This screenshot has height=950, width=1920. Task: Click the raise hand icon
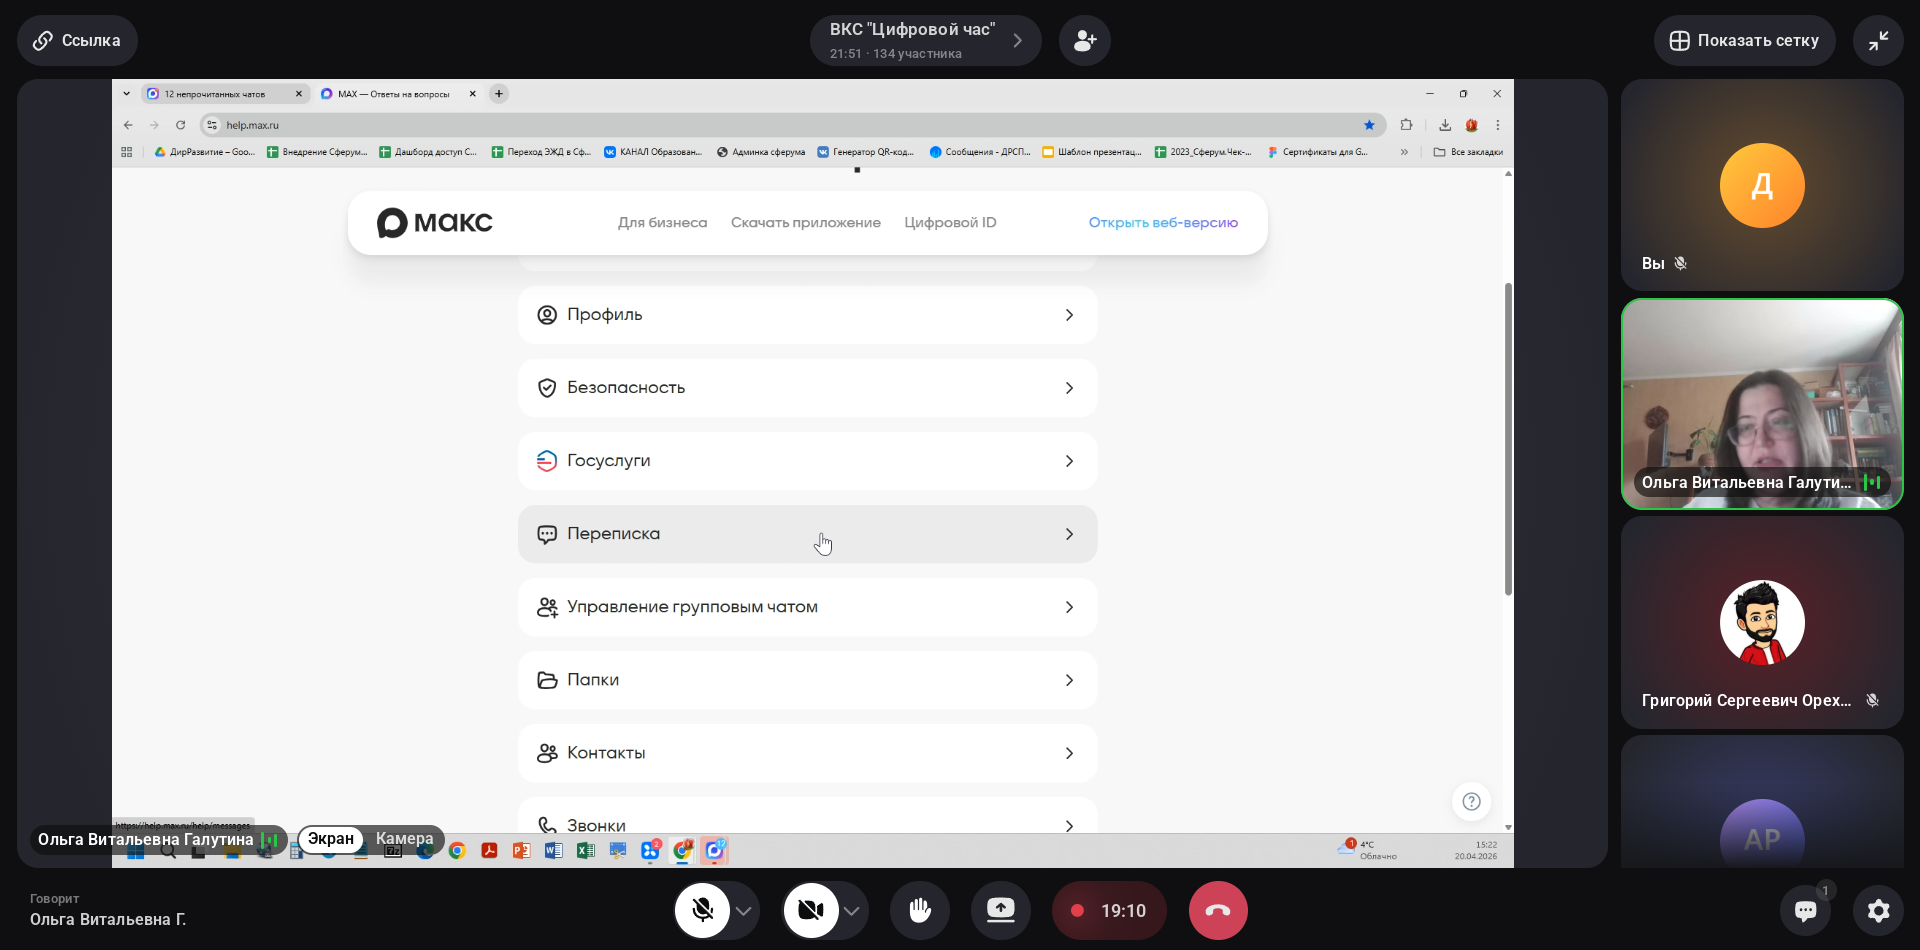(x=919, y=910)
